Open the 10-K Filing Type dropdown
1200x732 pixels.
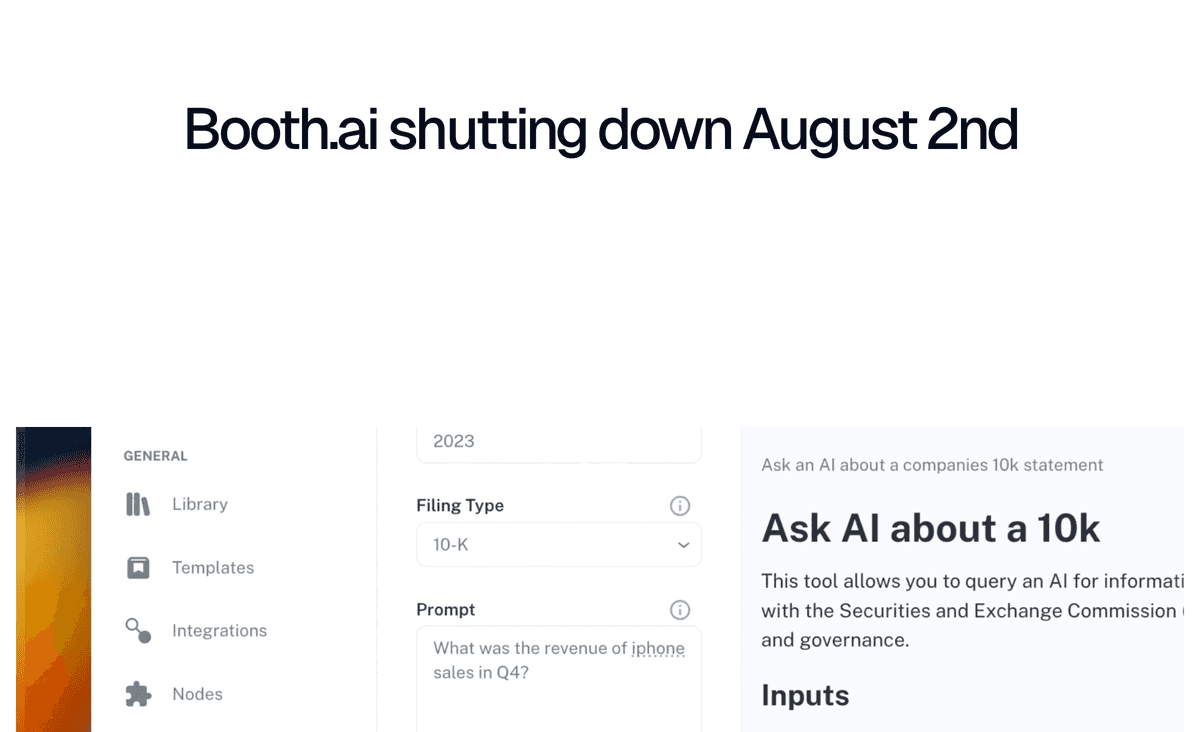(x=559, y=545)
